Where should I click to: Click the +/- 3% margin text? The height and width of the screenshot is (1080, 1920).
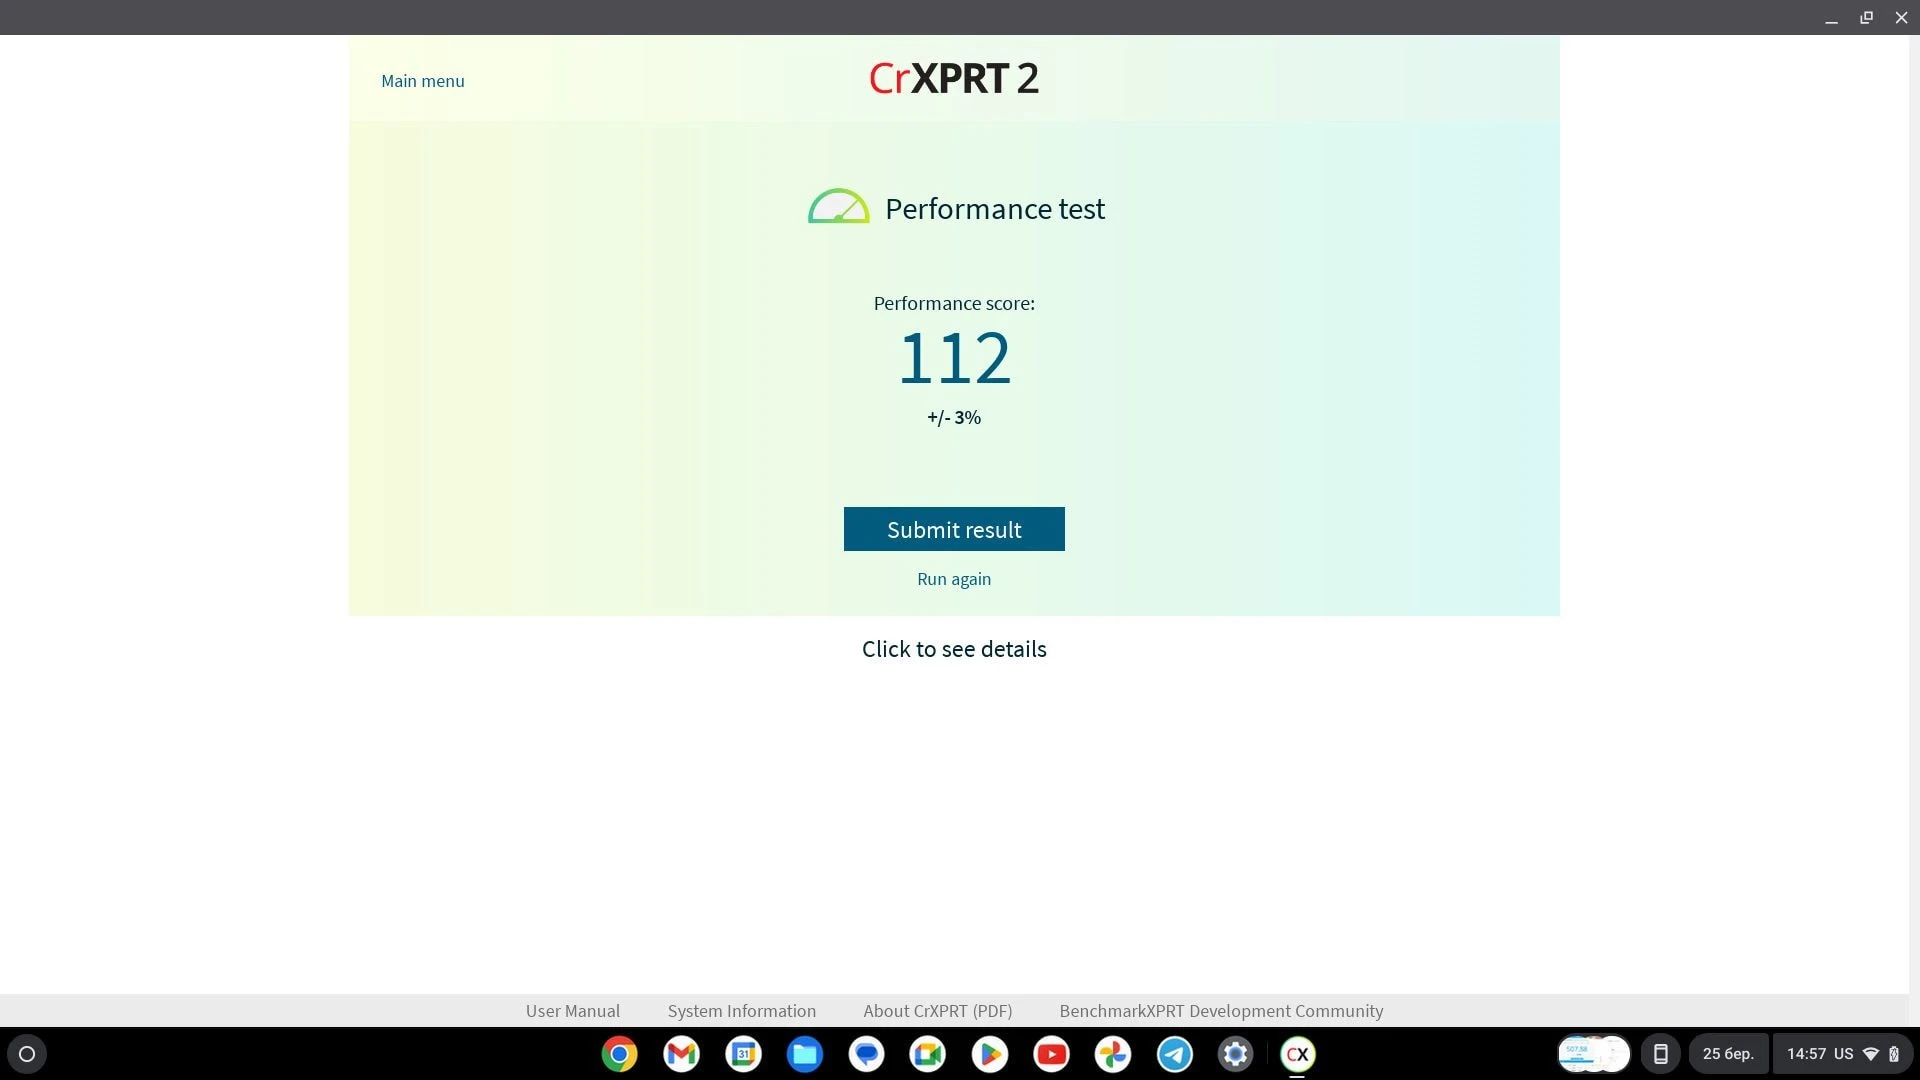coord(954,418)
